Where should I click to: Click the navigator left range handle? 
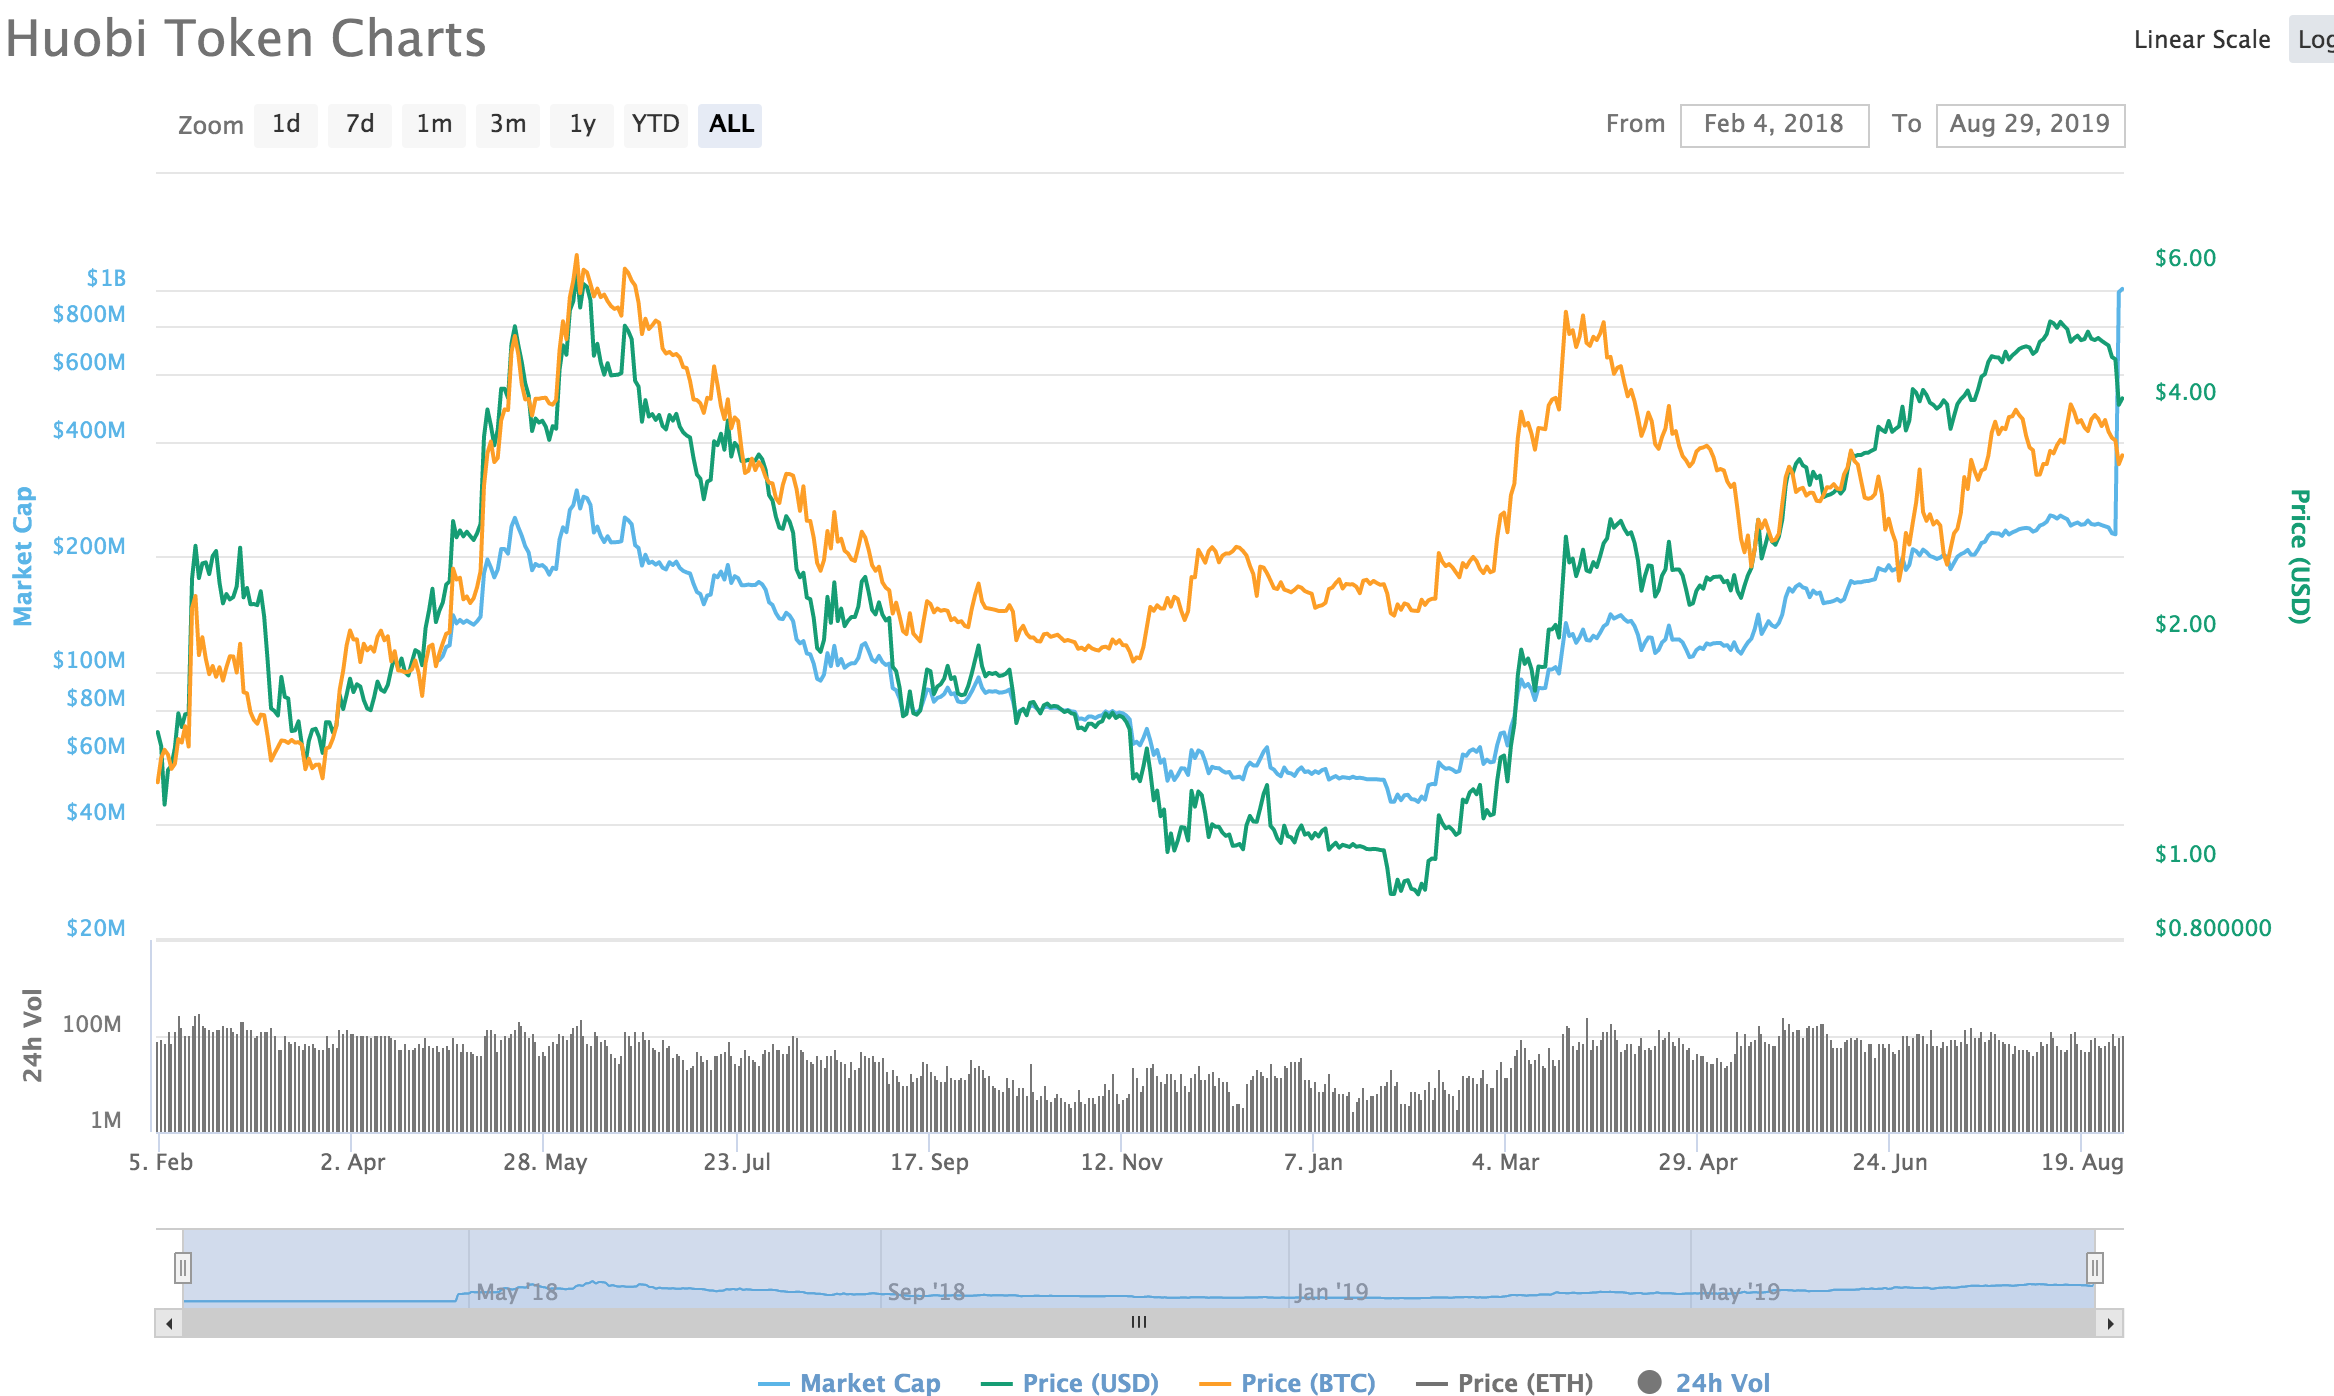pos(182,1268)
